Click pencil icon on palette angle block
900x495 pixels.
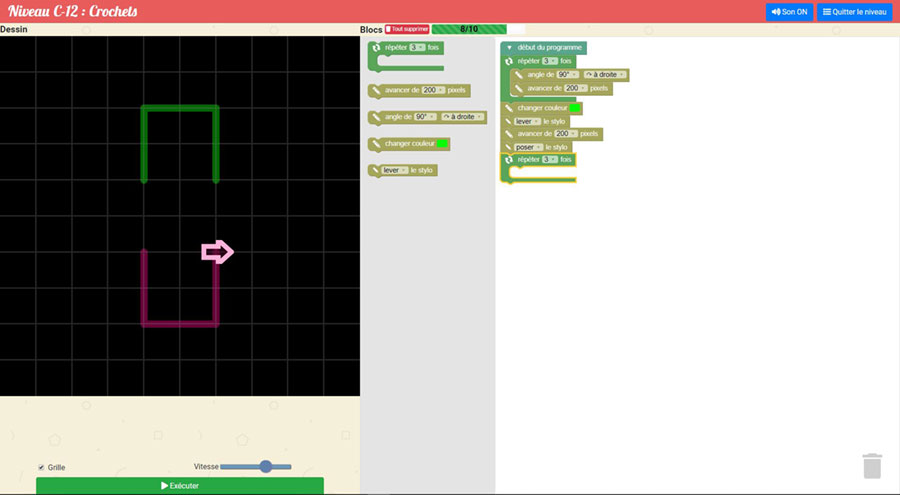[x=376, y=117]
